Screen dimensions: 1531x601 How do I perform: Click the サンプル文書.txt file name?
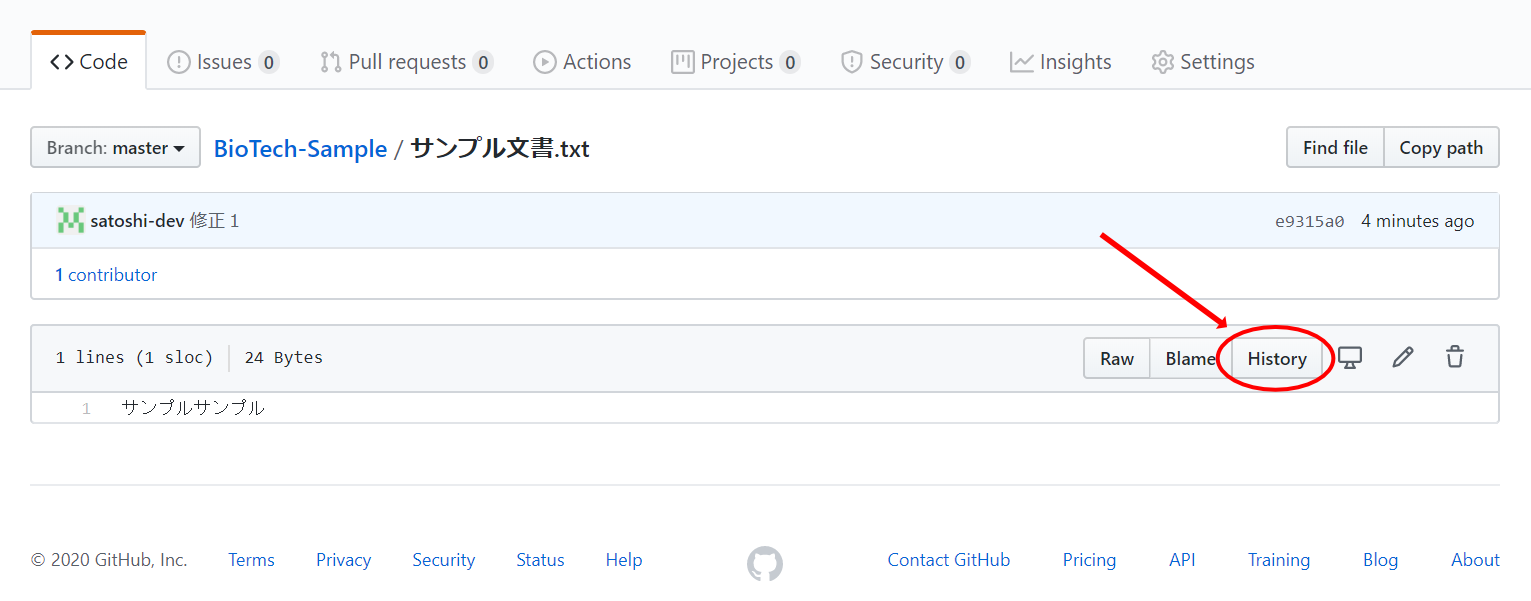tap(500, 149)
